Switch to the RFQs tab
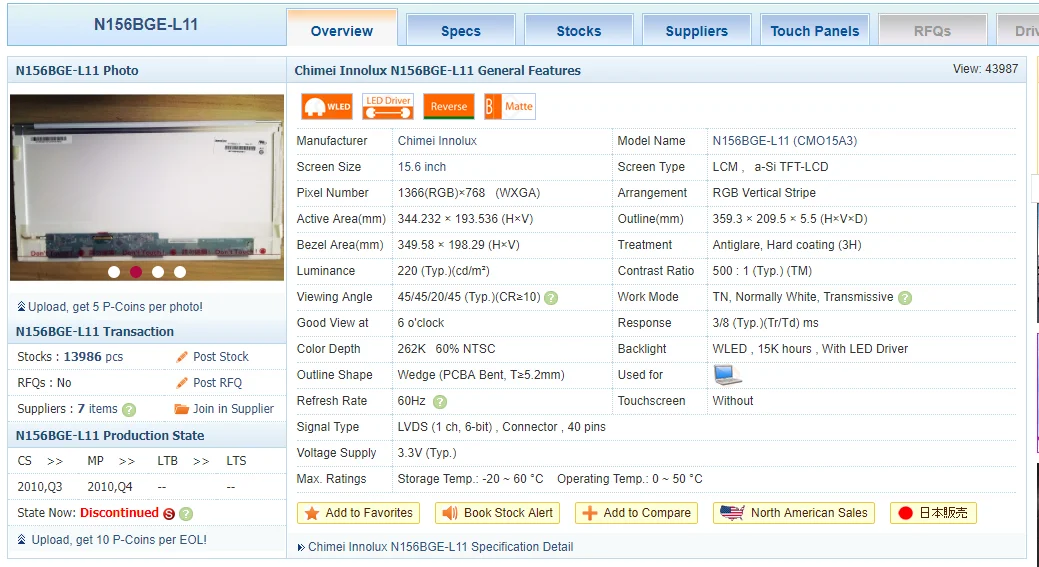This screenshot has width=1039, height=567. (x=932, y=30)
